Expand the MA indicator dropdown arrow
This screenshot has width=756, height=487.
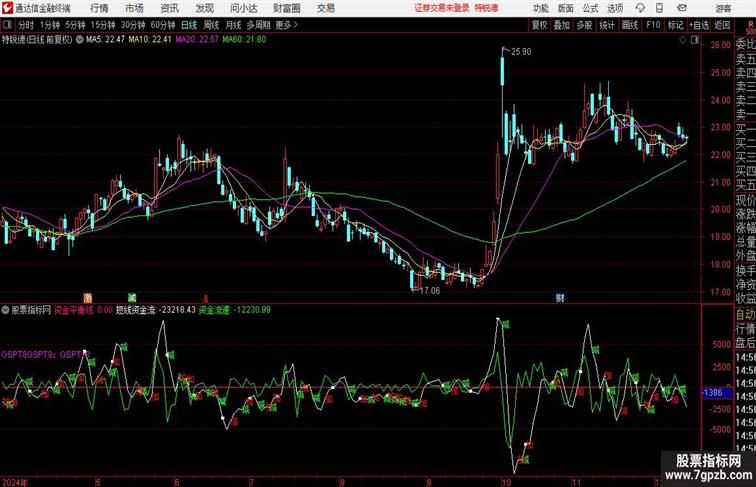(x=80, y=40)
